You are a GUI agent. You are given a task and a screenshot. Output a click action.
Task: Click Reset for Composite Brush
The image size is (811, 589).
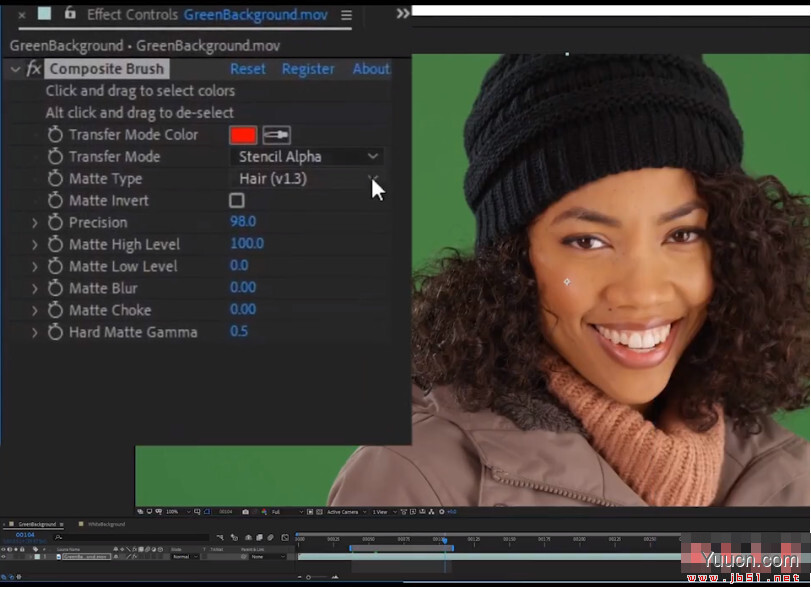248,69
